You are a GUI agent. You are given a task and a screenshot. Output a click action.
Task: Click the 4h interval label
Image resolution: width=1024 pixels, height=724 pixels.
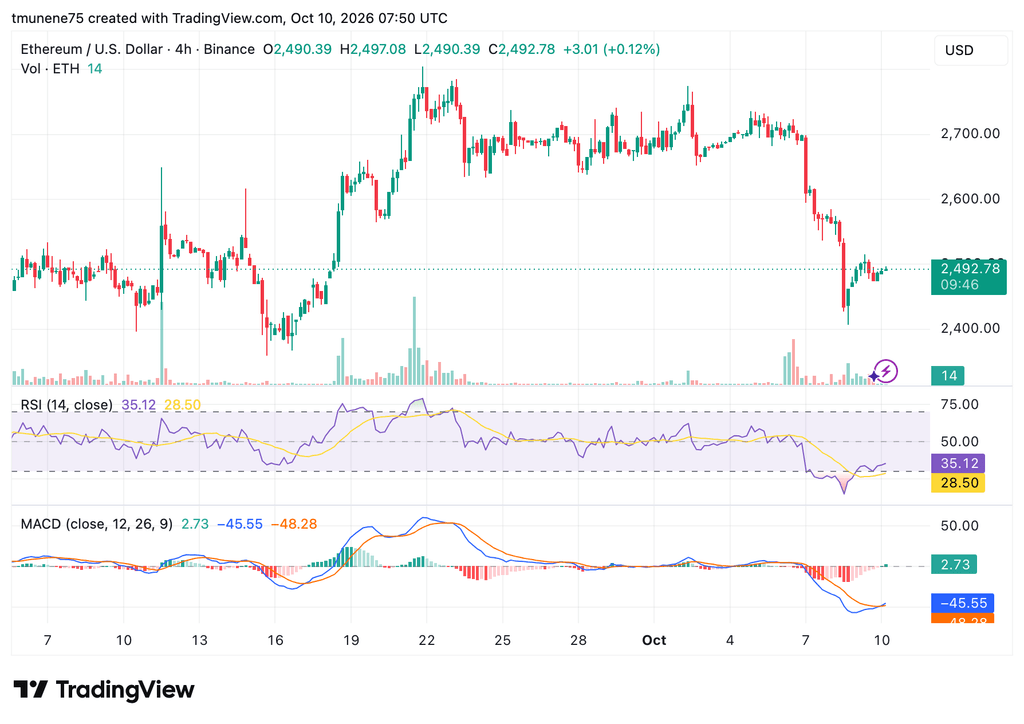click(x=184, y=50)
